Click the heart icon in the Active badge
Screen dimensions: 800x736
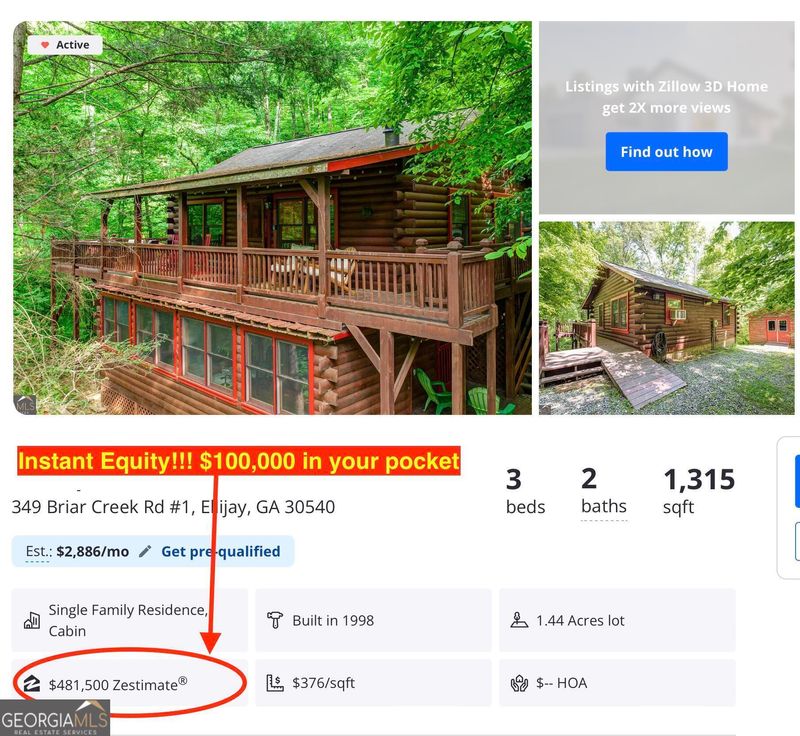tap(43, 45)
